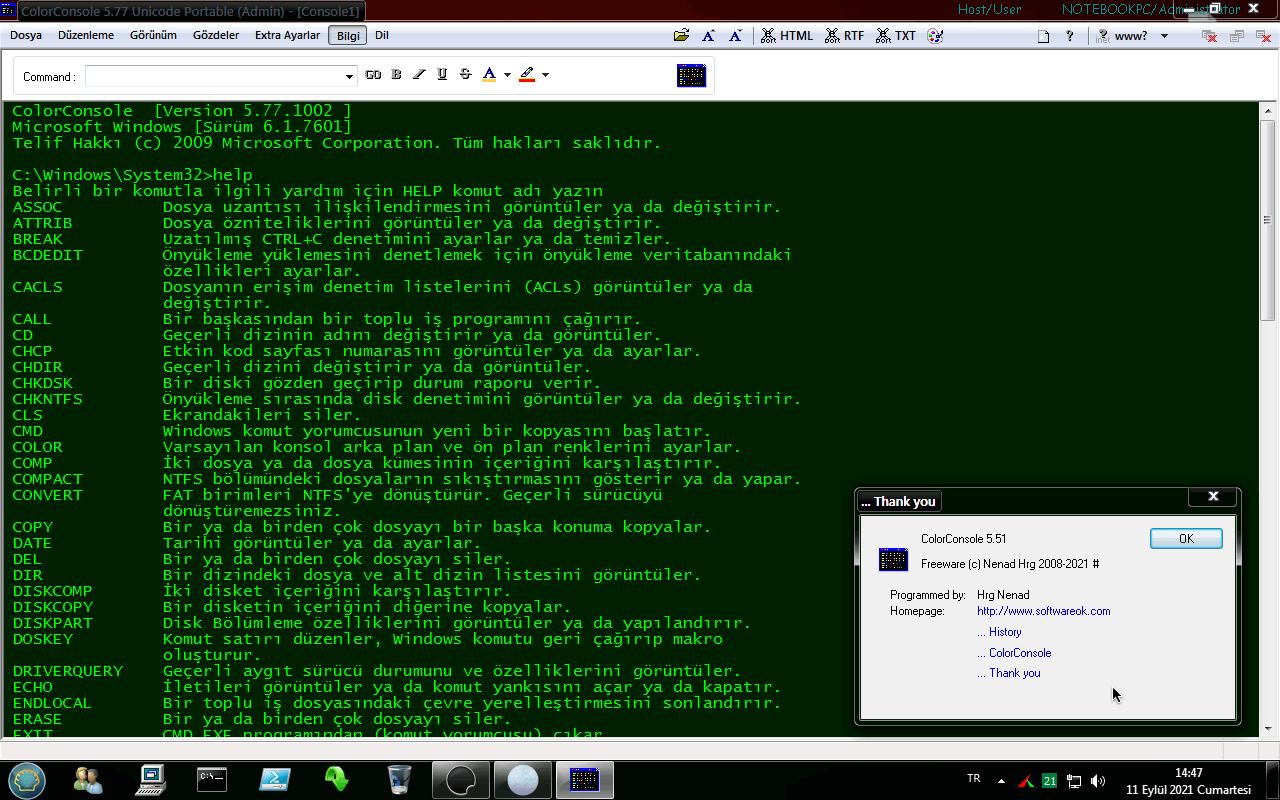Screen dimensions: 1280x800
Task: Open the Bilgi menu
Action: click(348, 35)
